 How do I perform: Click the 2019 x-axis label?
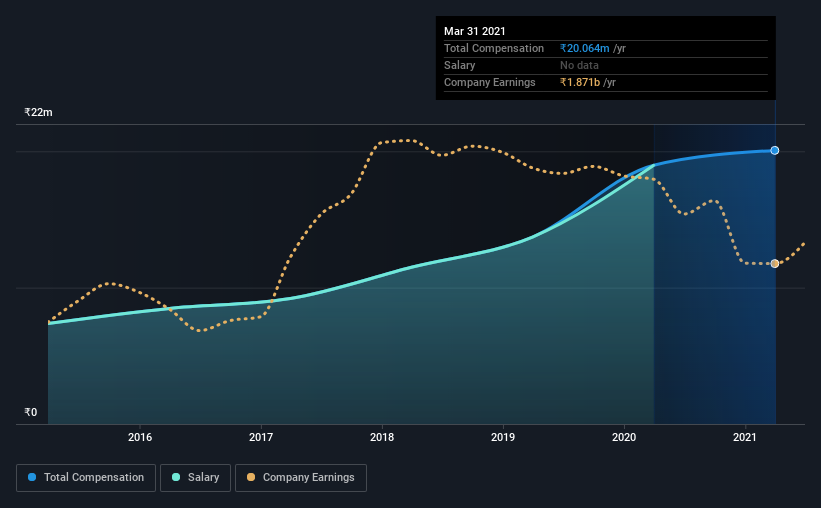tap(503, 437)
